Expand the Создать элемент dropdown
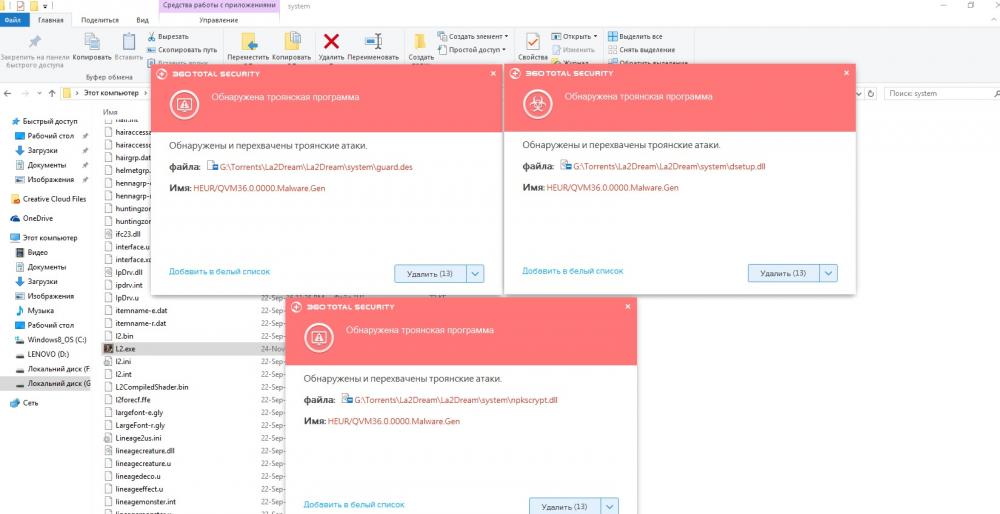1000x514 pixels. pyautogui.click(x=477, y=36)
